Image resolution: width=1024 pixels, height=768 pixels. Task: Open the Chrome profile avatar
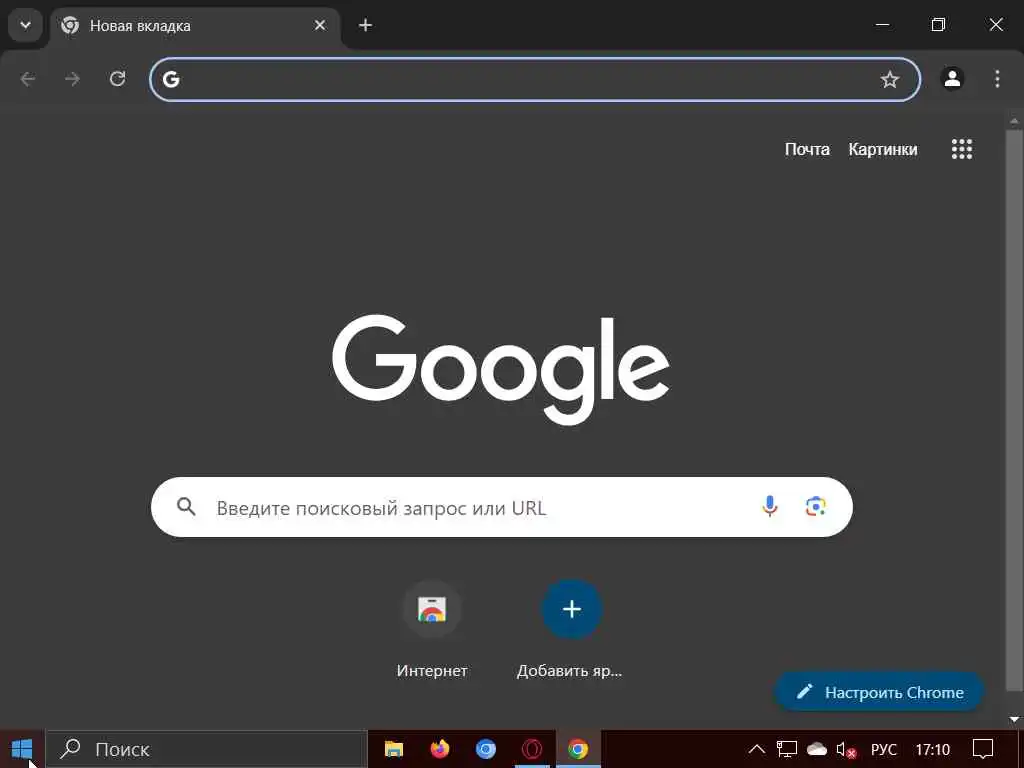point(952,79)
